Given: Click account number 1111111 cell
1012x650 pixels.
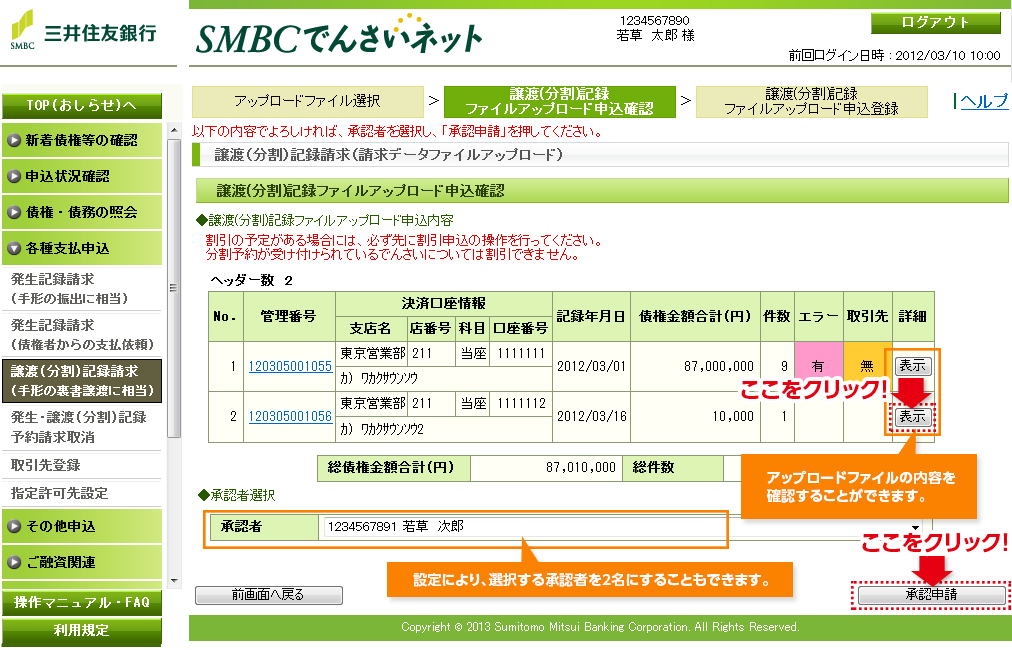Looking at the screenshot, I should point(521,353).
